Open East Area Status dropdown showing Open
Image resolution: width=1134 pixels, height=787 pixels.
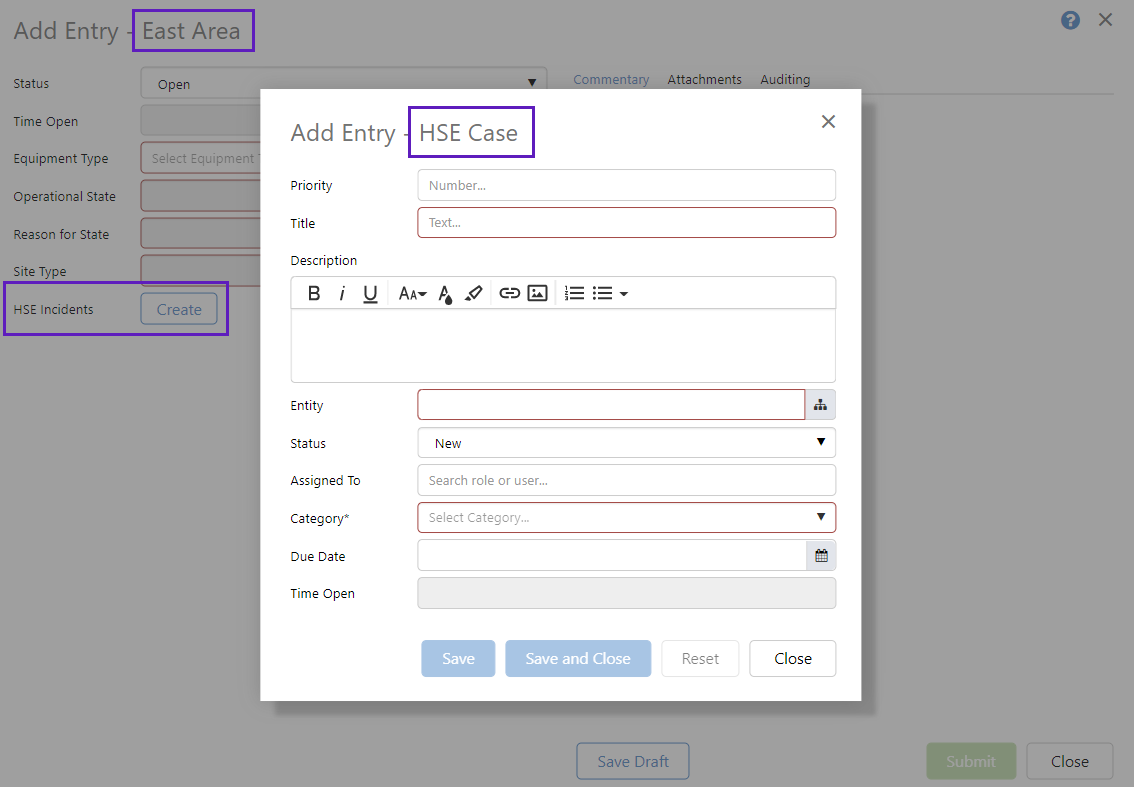point(344,83)
